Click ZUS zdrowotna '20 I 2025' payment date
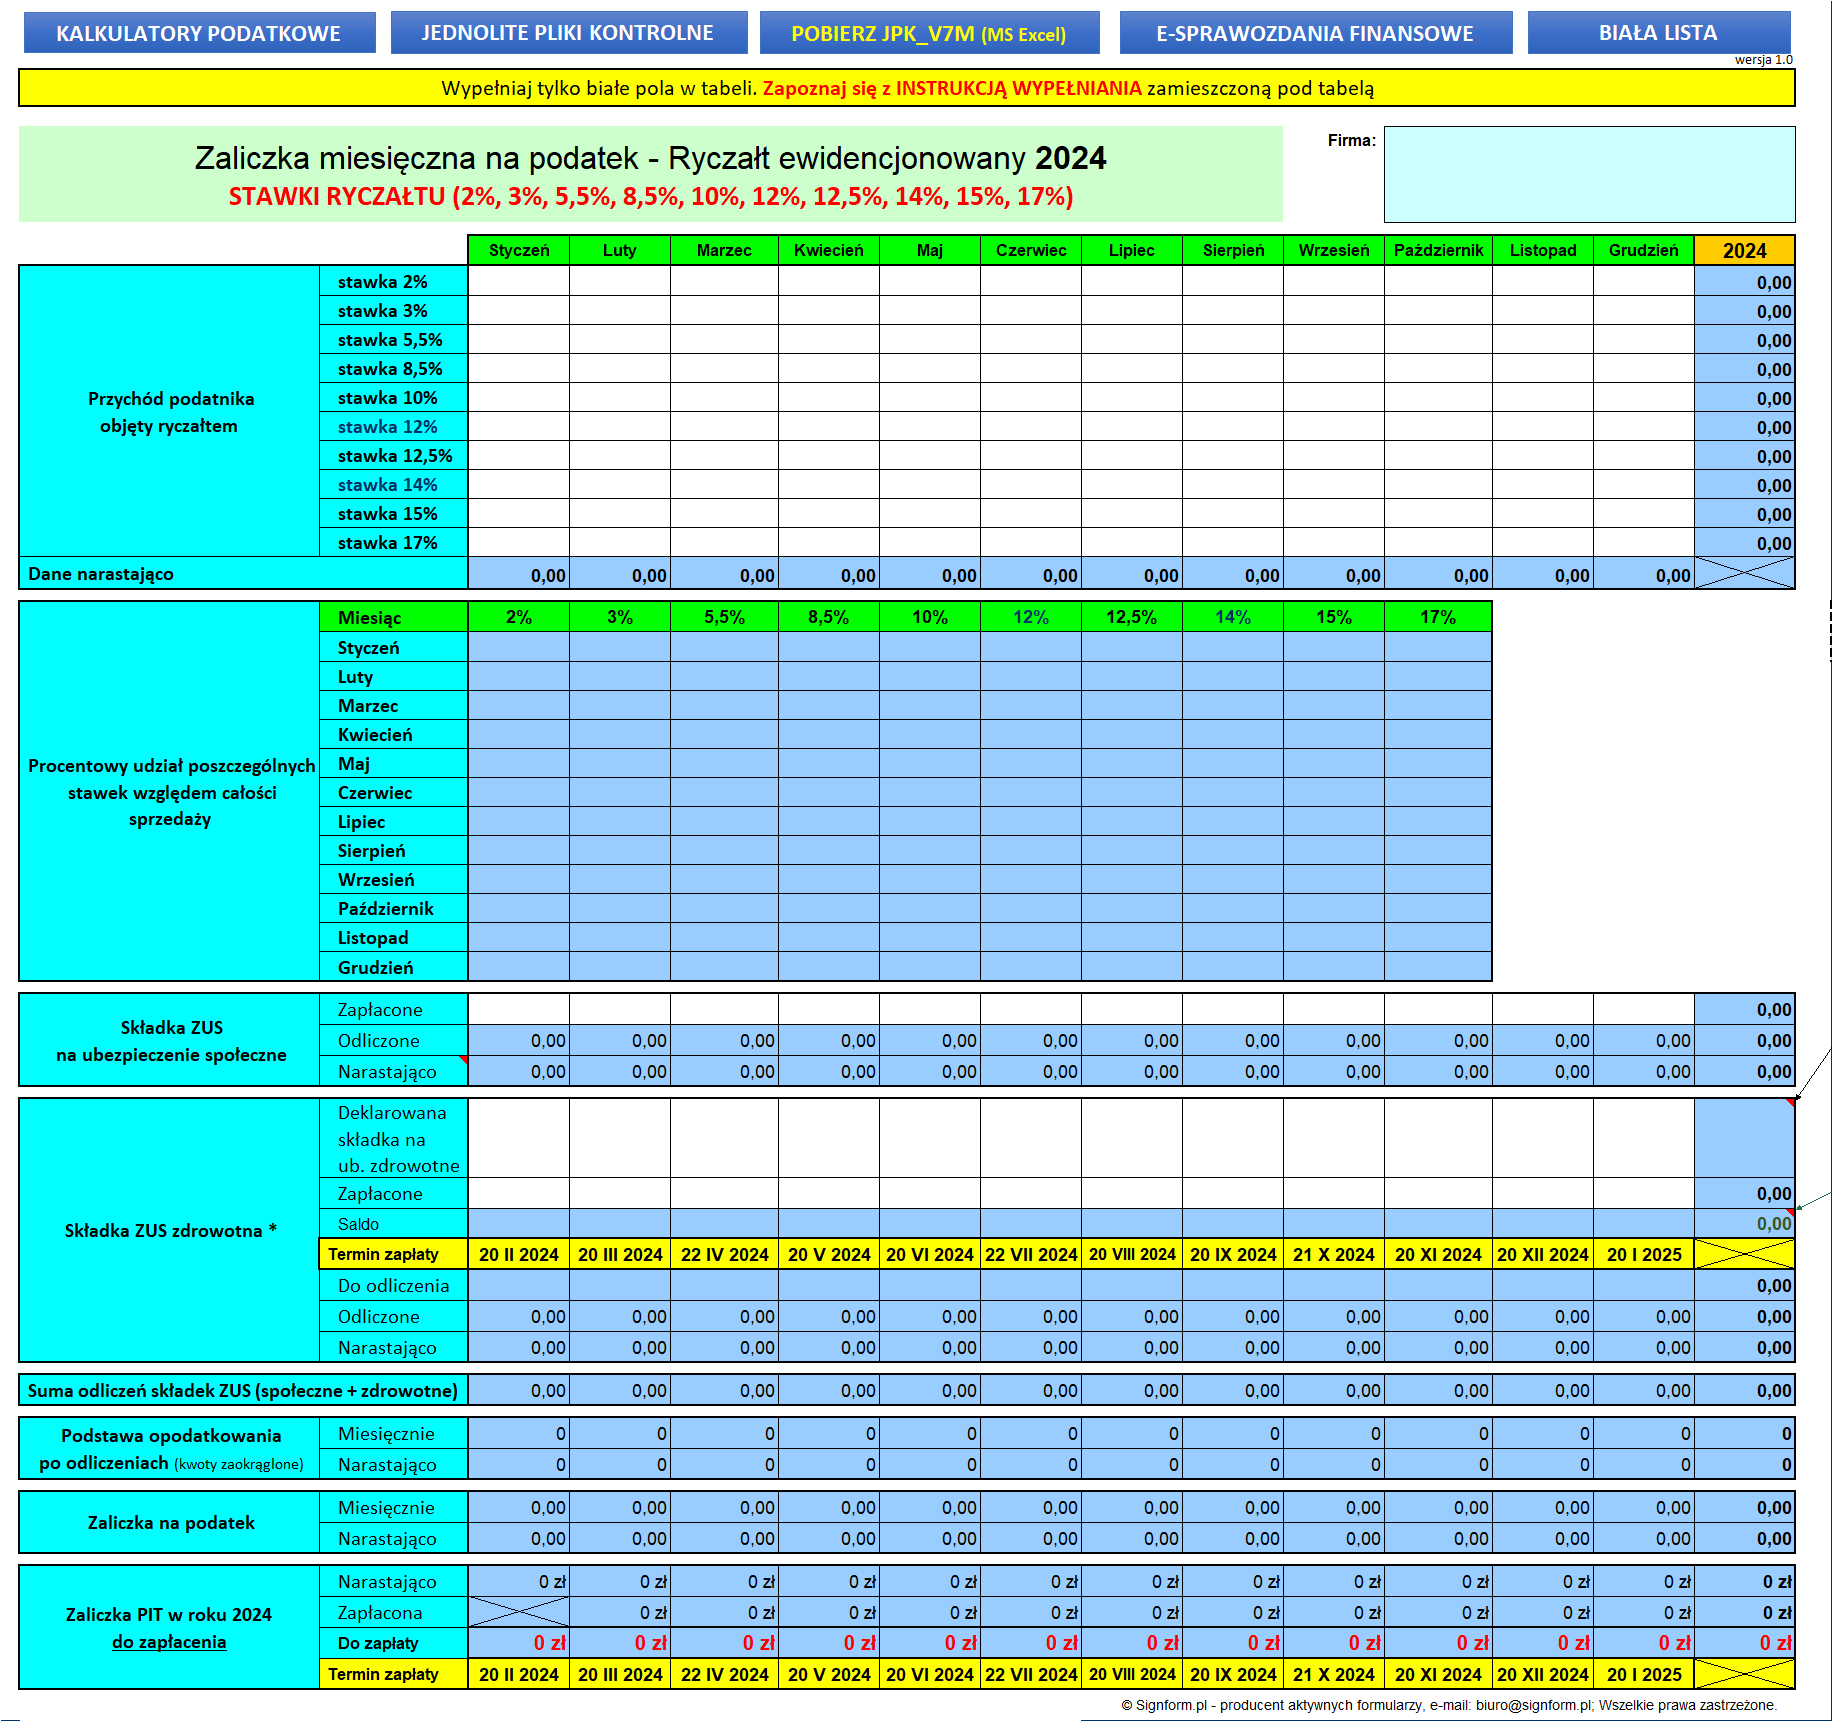The image size is (1832, 1721). click(x=1644, y=1254)
